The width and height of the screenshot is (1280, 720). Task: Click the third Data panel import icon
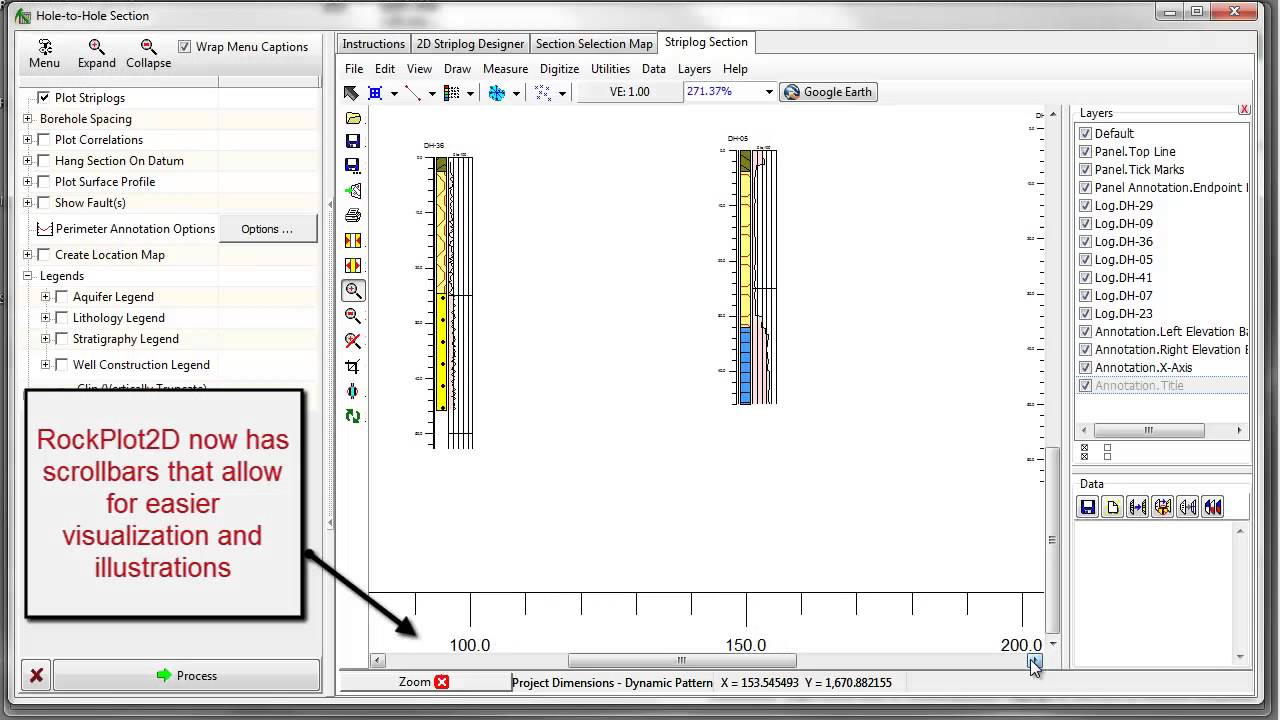(x=1138, y=507)
